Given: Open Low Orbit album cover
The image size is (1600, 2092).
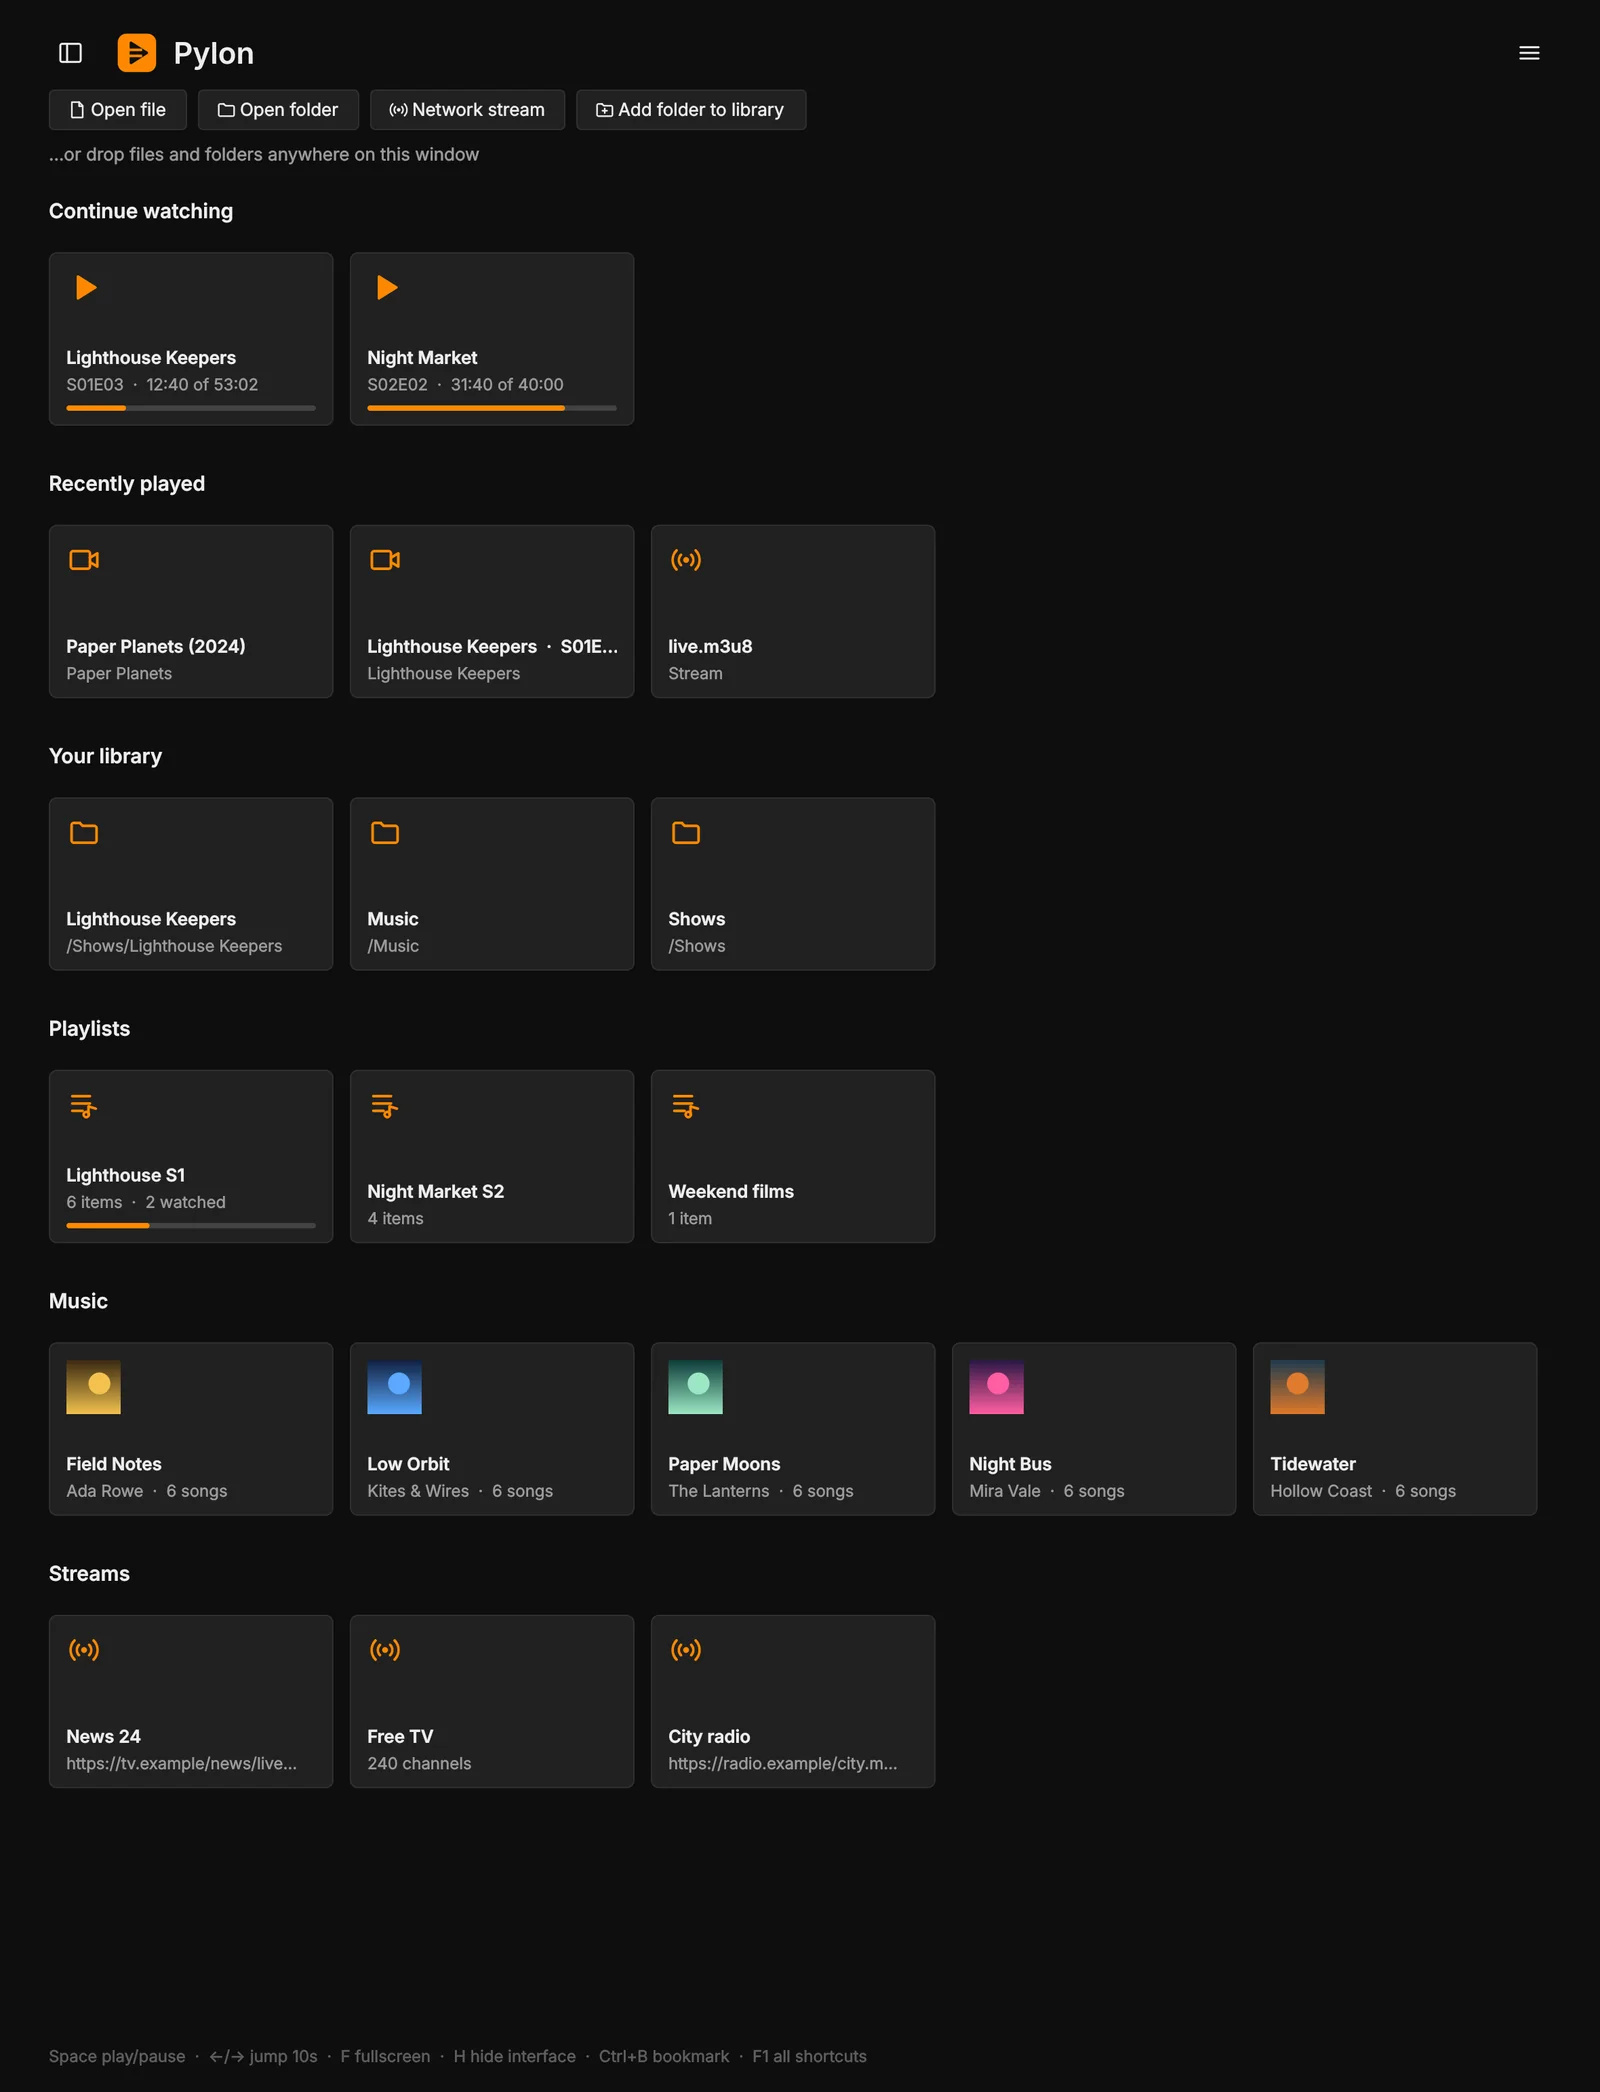Looking at the screenshot, I should pos(394,1387).
